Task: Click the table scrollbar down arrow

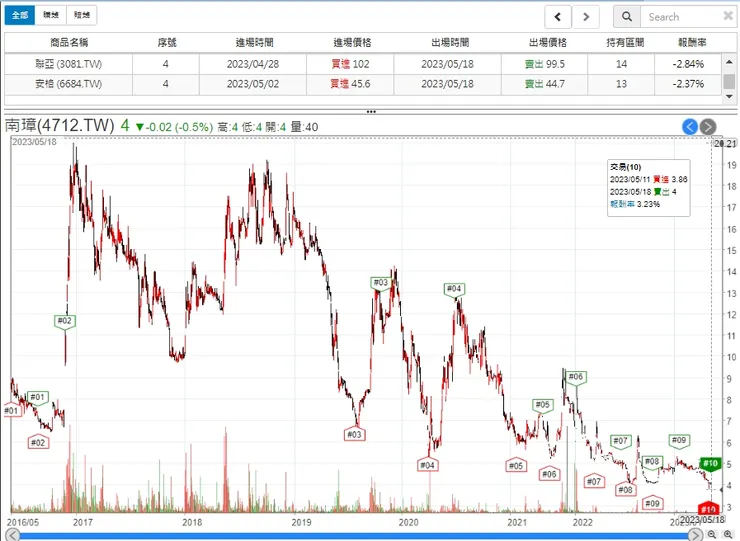Action: click(729, 96)
